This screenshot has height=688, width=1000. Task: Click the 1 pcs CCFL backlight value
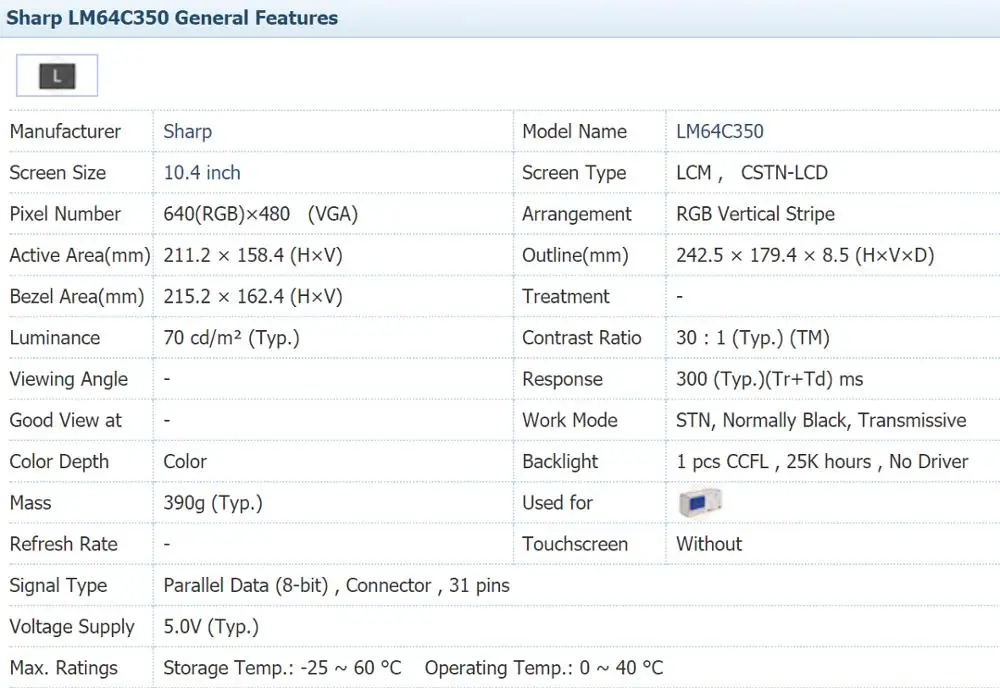(822, 462)
